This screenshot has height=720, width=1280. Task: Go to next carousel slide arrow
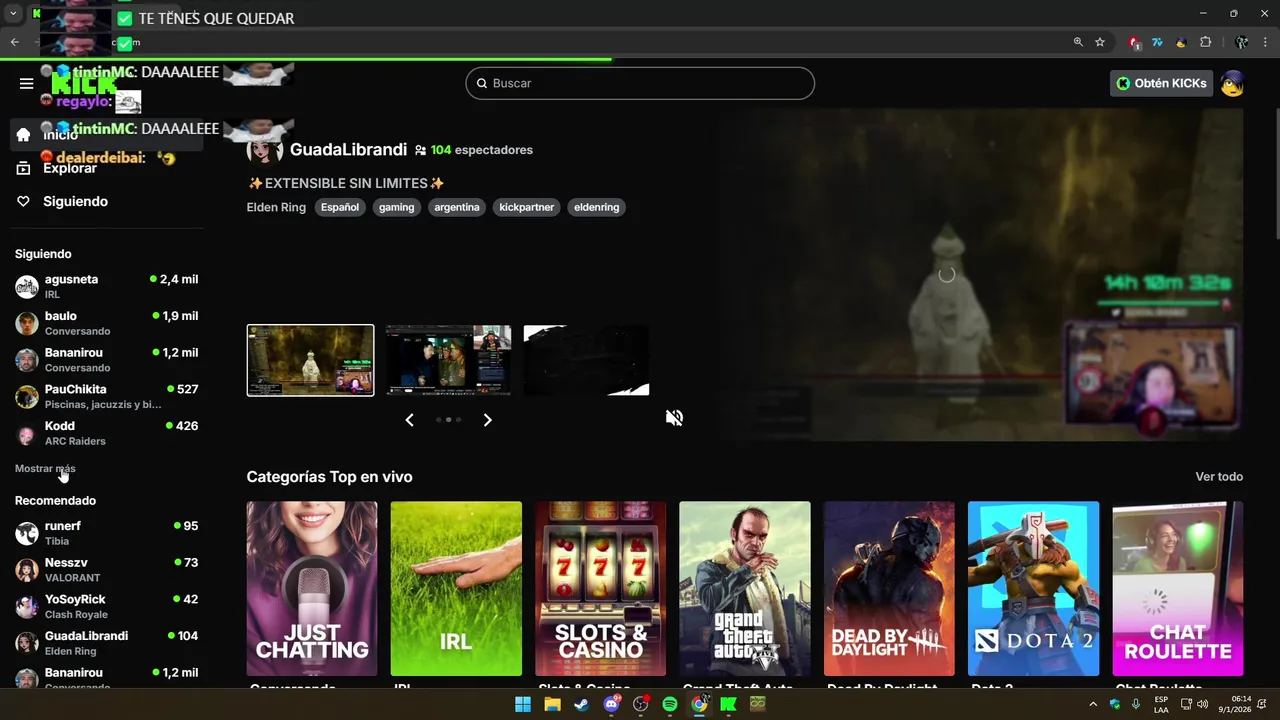(x=487, y=420)
